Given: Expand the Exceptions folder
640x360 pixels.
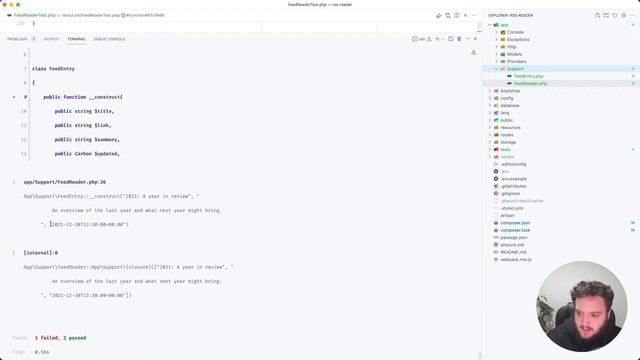Looking at the screenshot, I should [497, 40].
